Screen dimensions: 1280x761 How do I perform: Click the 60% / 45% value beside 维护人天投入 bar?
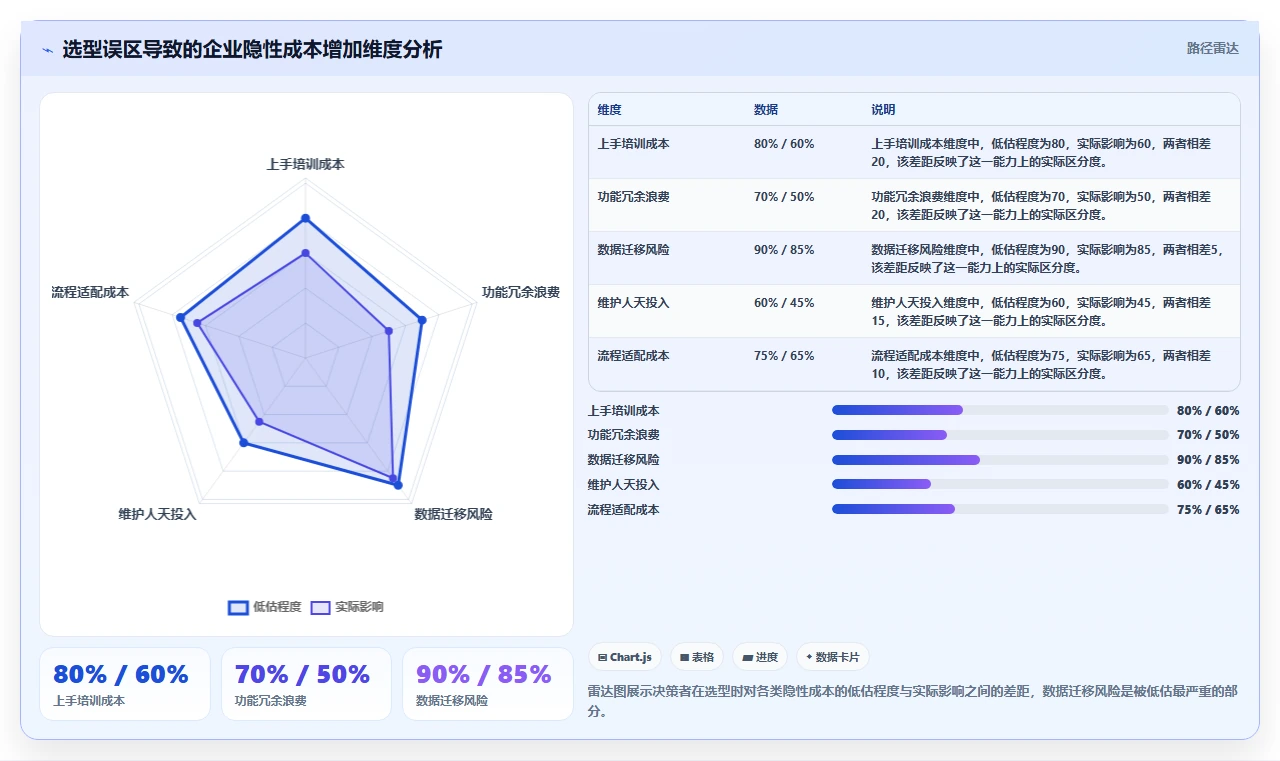click(1208, 485)
